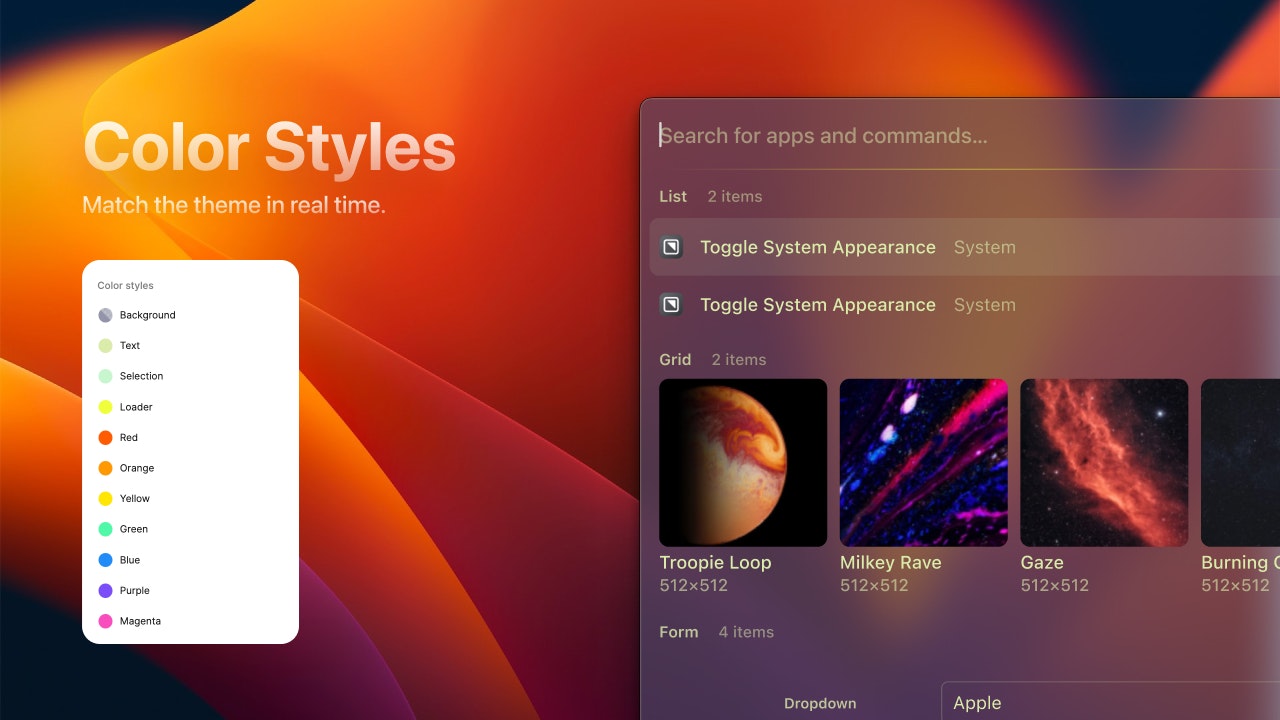Image resolution: width=1280 pixels, height=720 pixels.
Task: Click the Milkey Rave title text
Action: [x=891, y=562]
